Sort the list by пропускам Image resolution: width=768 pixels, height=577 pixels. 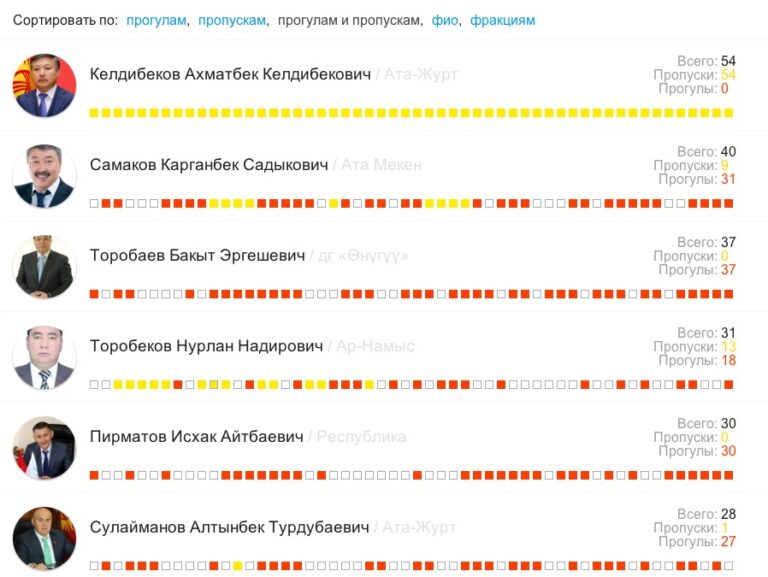[x=232, y=20]
